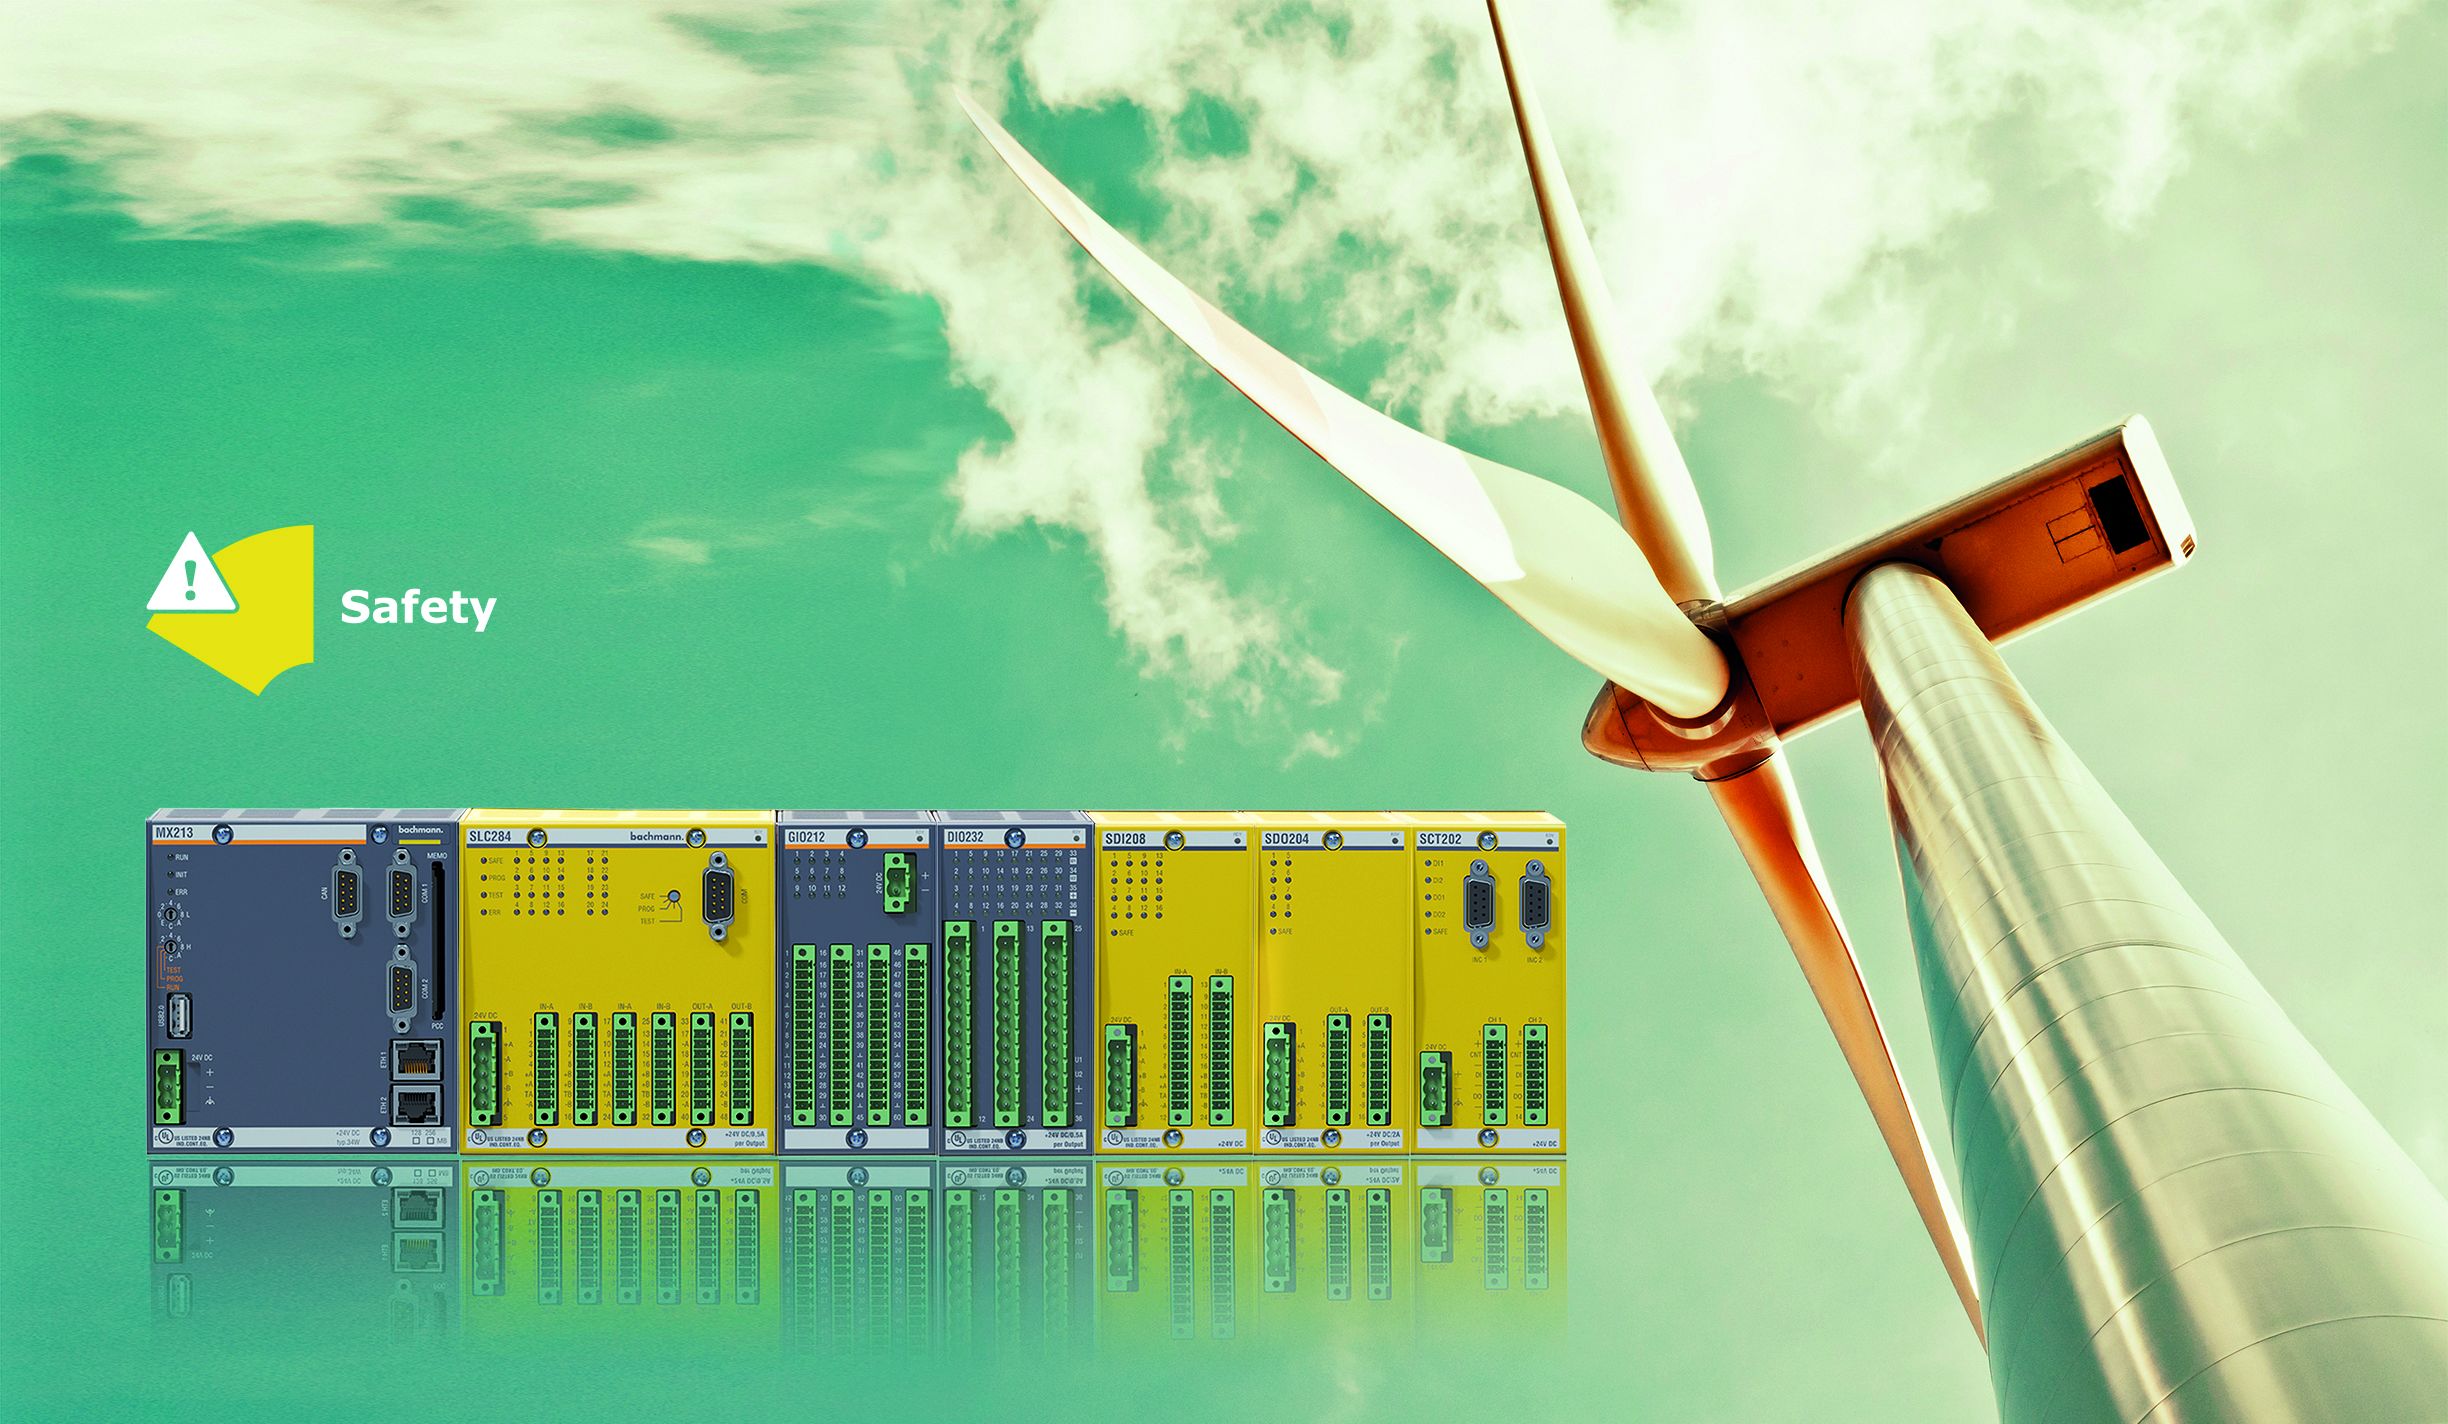Click the ETH 1 Ethernet port
2448x1424 pixels.
click(416, 1058)
